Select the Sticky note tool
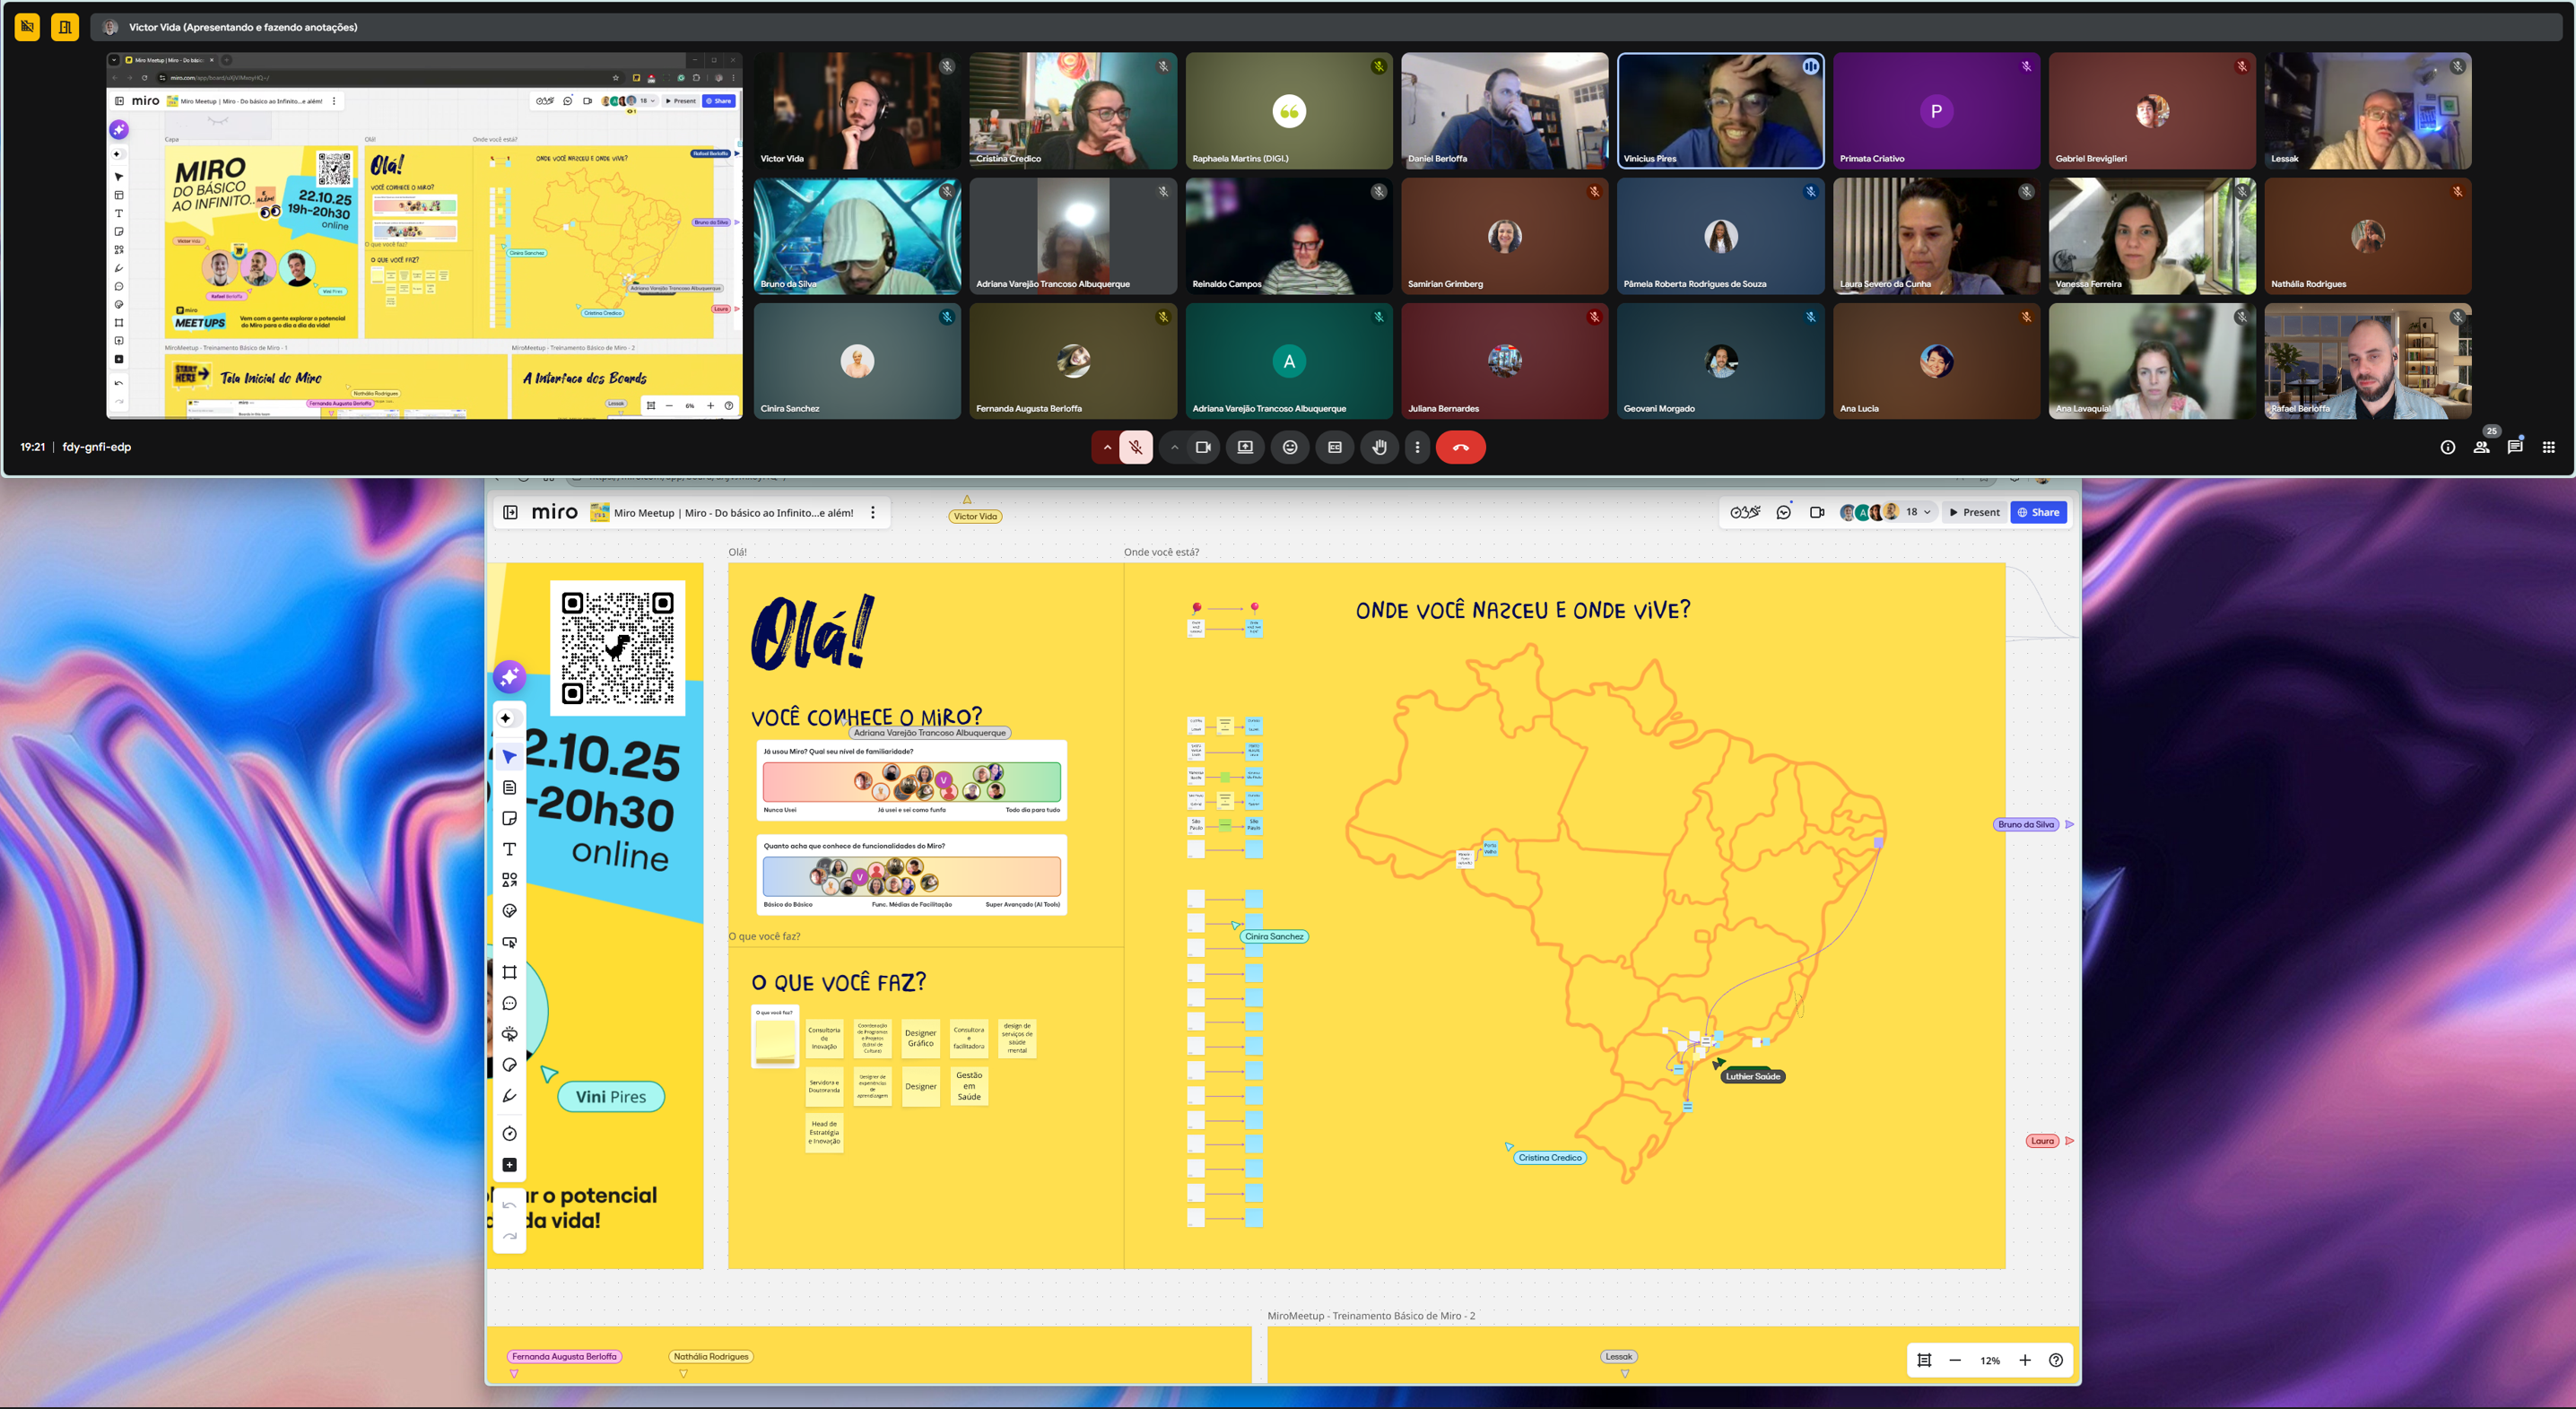The width and height of the screenshot is (2576, 1409). pyautogui.click(x=509, y=818)
